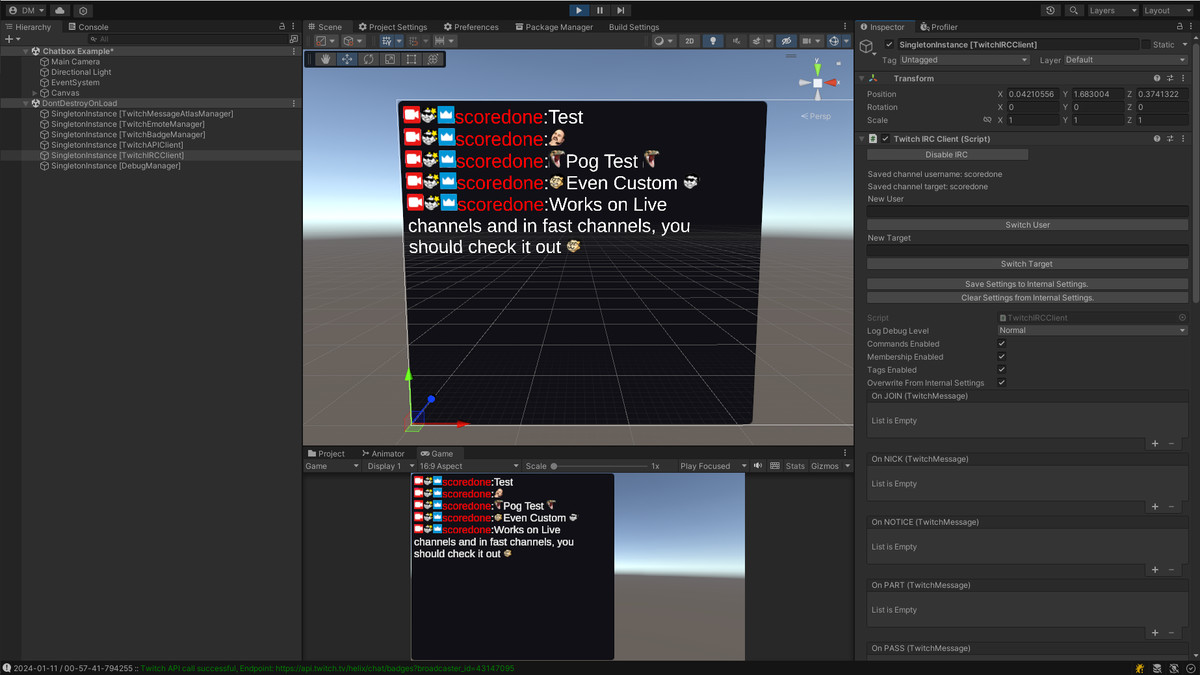Open the cloud services icon
Image resolution: width=1200 pixels, height=675 pixels.
click(x=59, y=10)
